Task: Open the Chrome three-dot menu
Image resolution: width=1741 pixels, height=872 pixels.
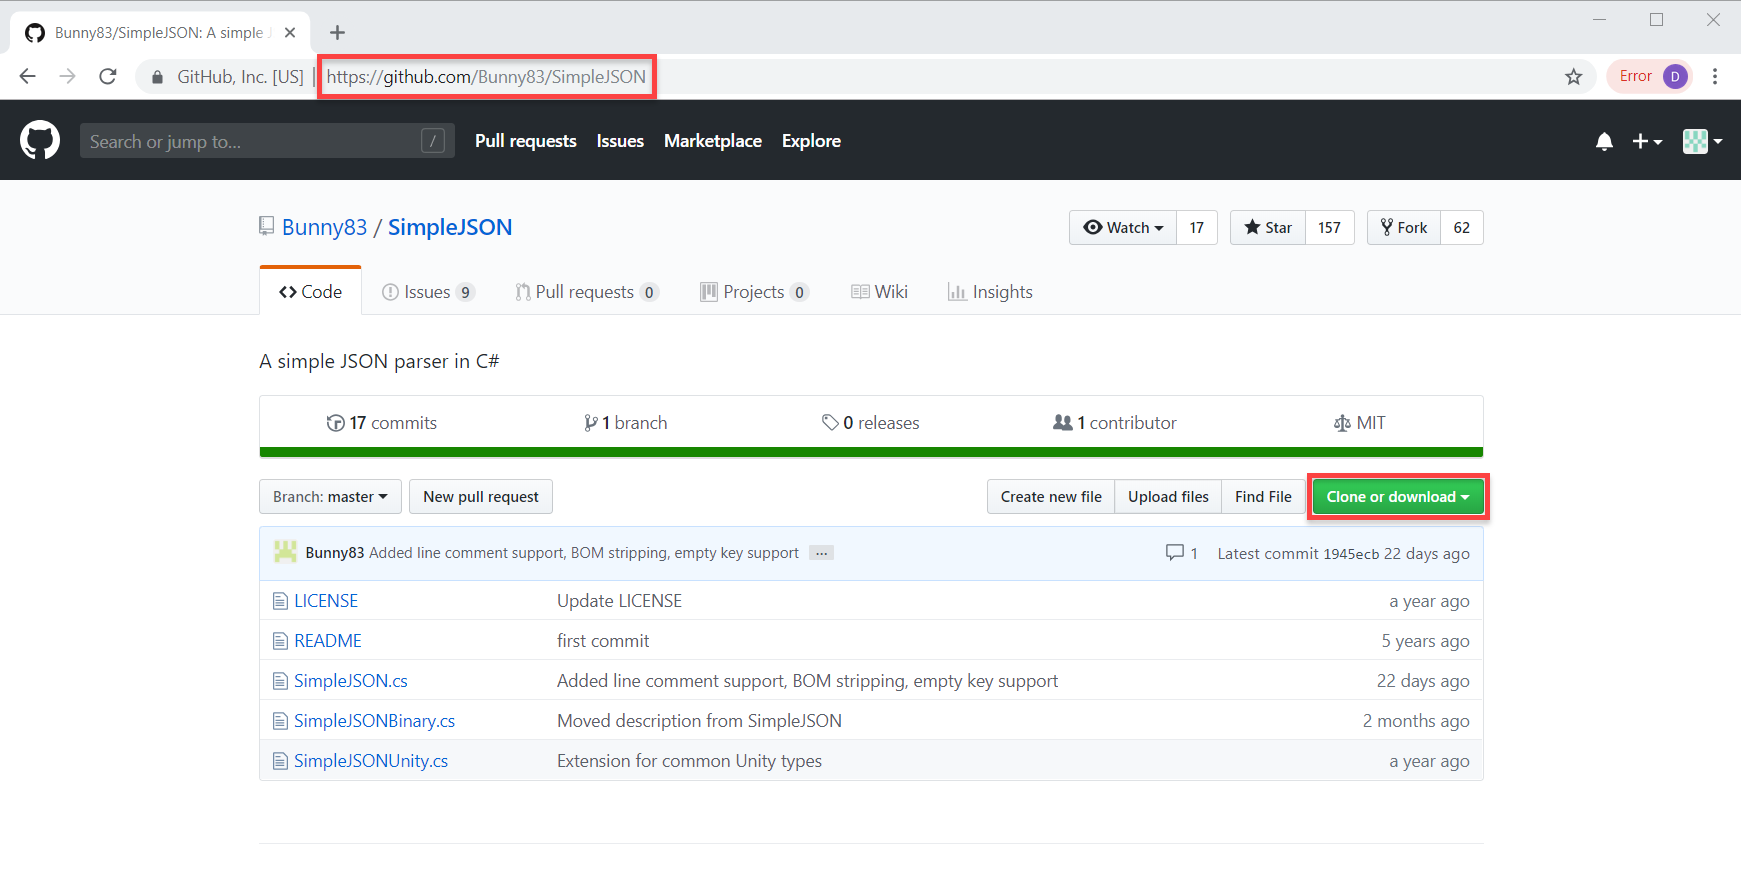Action: pos(1715,76)
